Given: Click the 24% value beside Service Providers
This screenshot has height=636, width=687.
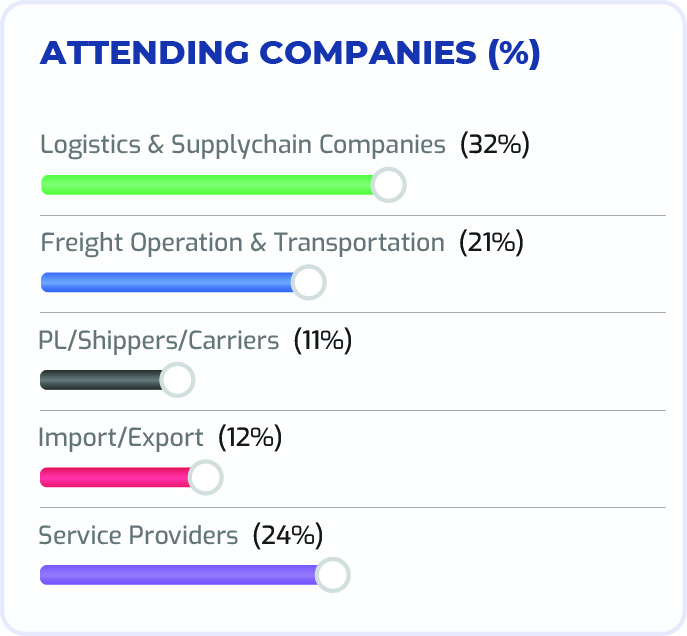Looking at the screenshot, I should click(288, 536).
